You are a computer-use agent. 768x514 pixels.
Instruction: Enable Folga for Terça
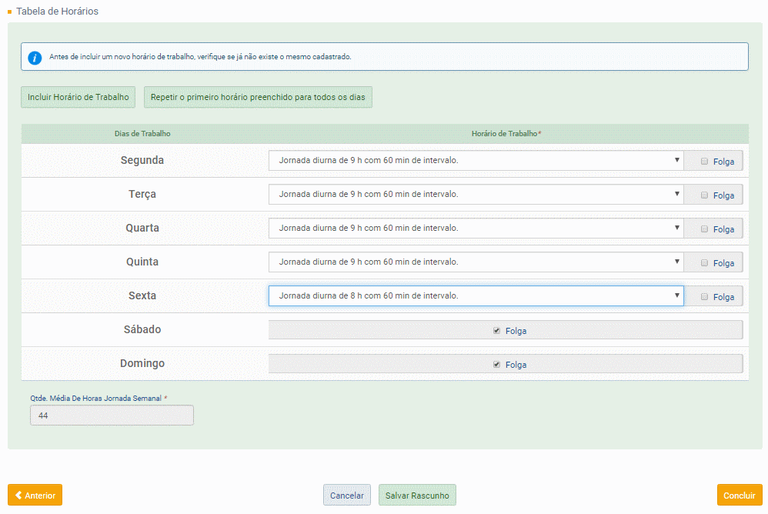coord(704,195)
